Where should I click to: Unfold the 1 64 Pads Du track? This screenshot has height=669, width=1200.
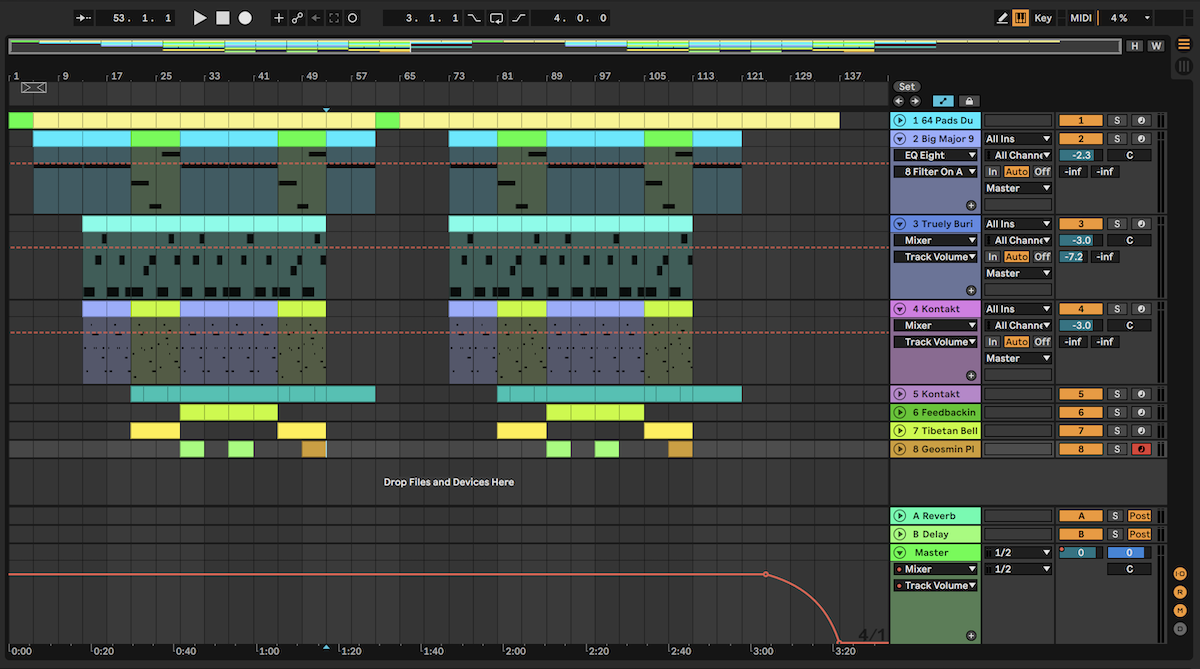900,120
